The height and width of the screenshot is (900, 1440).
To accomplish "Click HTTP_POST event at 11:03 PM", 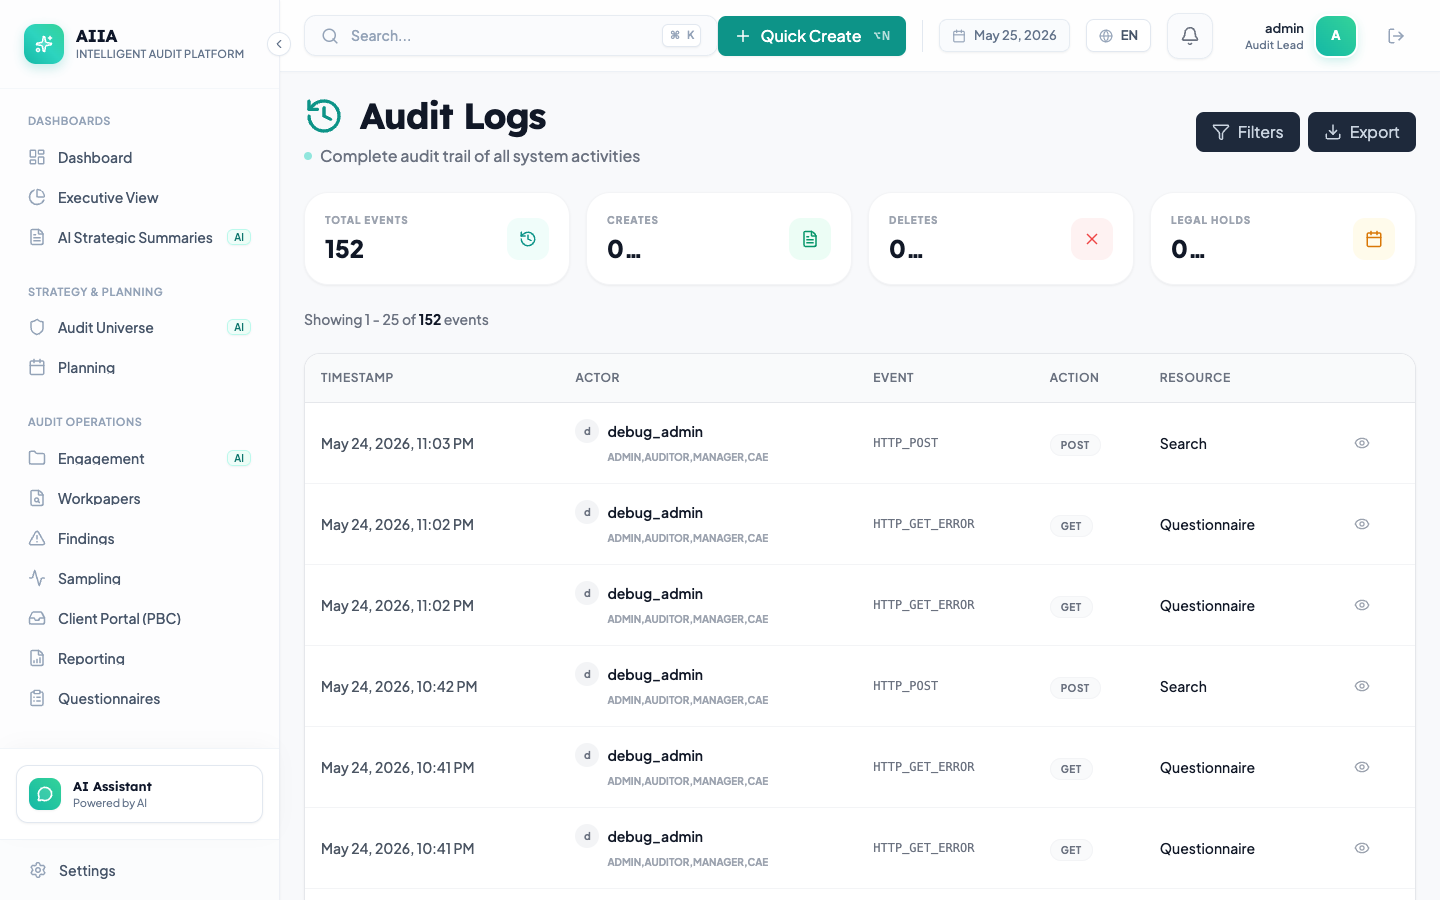I will click(x=905, y=443).
